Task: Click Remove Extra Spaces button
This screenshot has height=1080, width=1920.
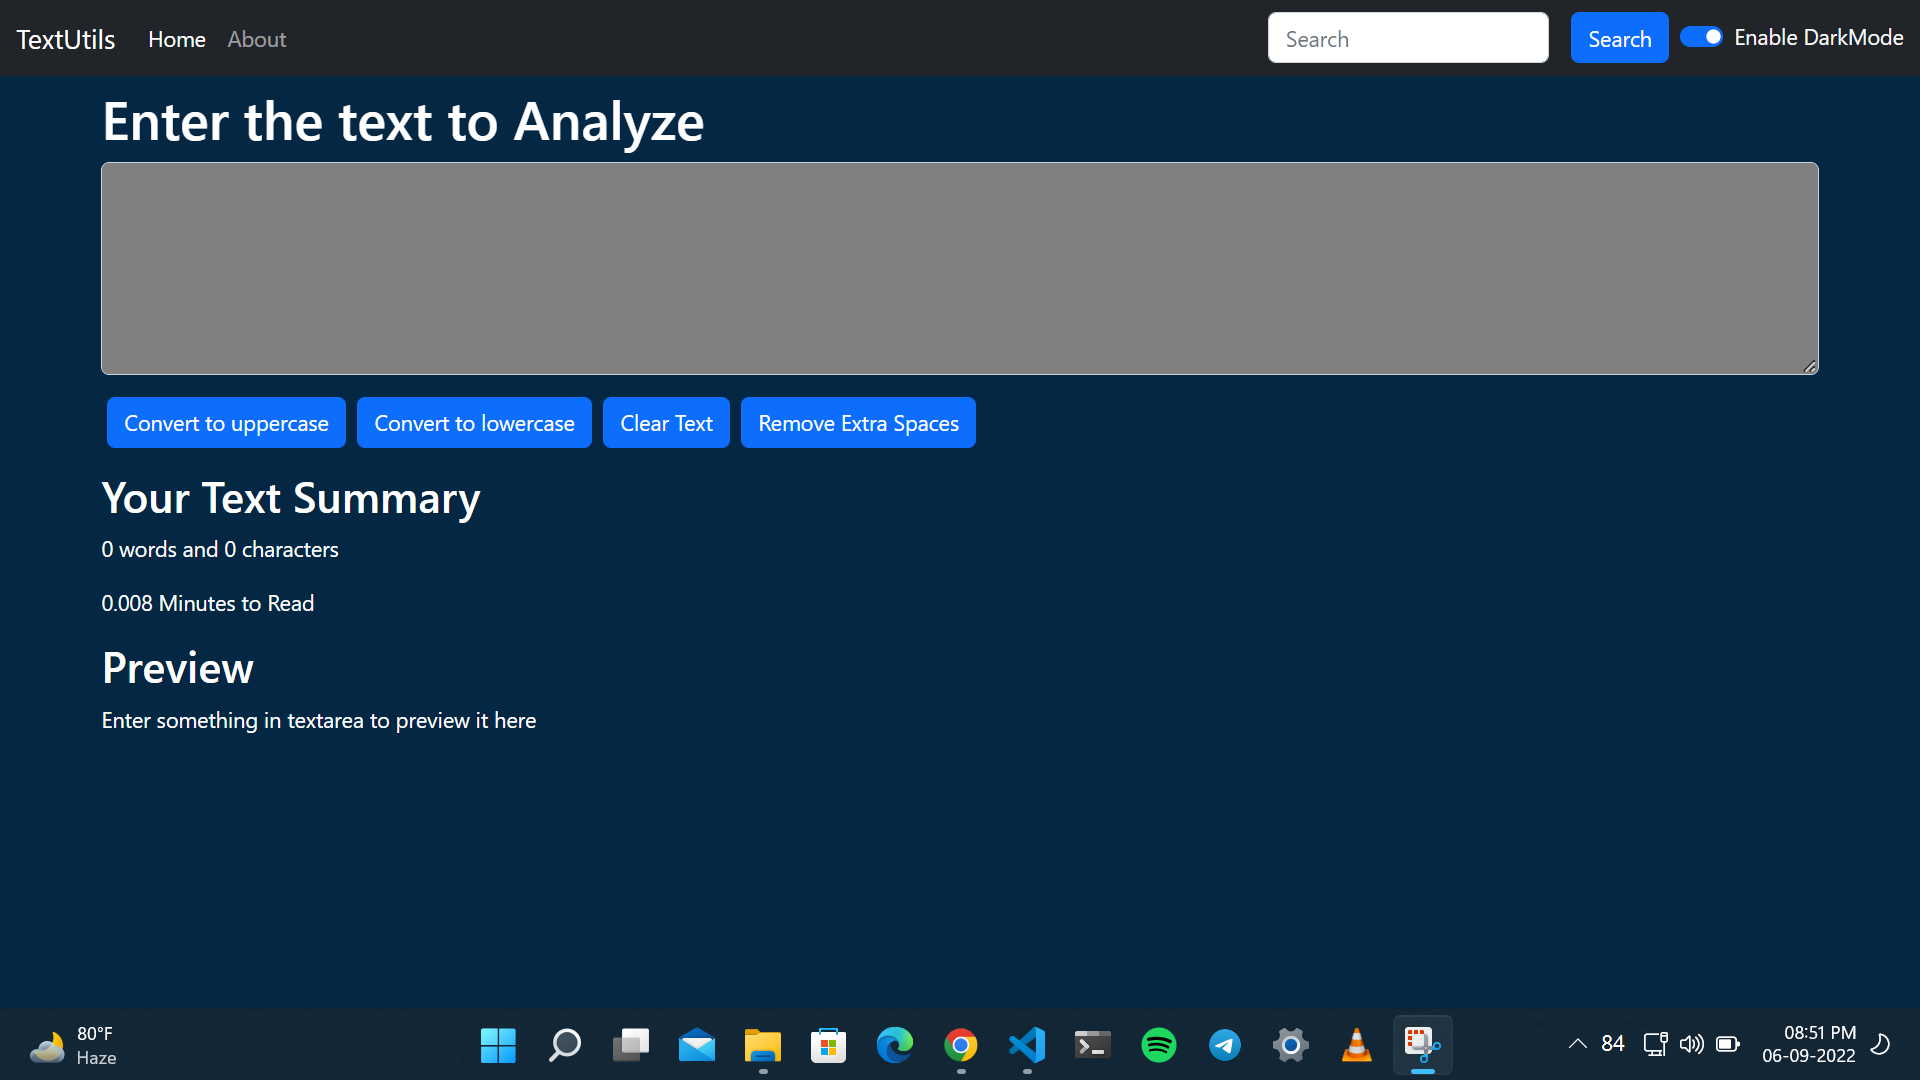Action: 858,423
